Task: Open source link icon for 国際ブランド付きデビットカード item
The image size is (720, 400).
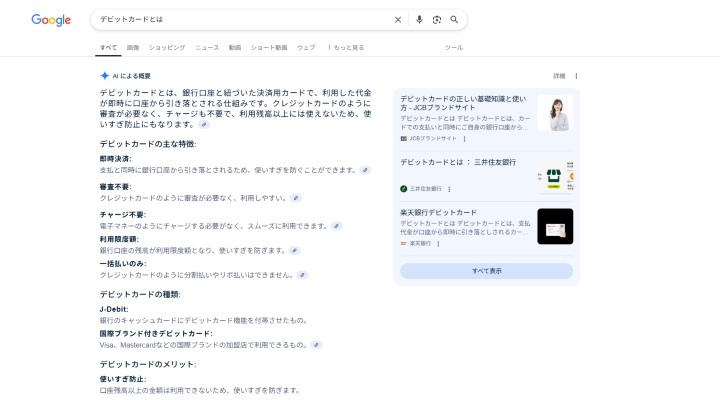Action: tap(316, 345)
